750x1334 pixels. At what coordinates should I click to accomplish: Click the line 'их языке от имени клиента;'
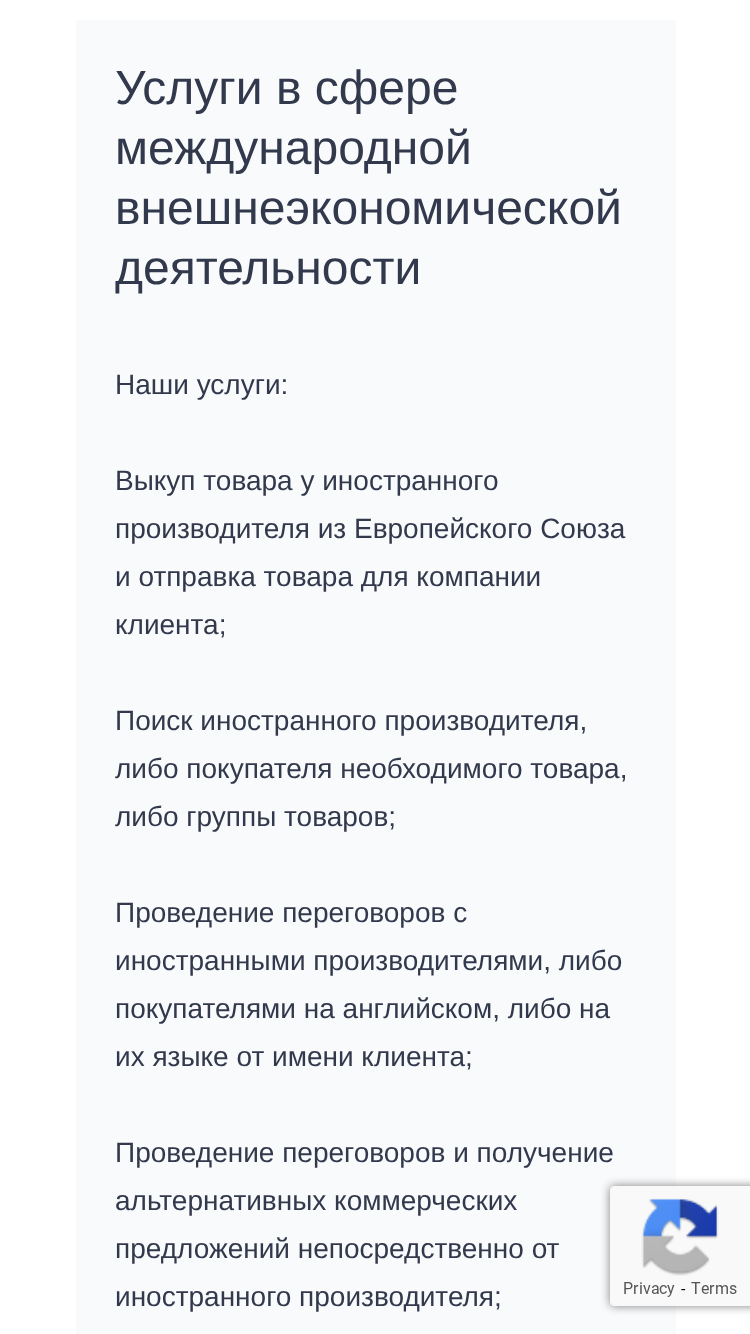(293, 1057)
